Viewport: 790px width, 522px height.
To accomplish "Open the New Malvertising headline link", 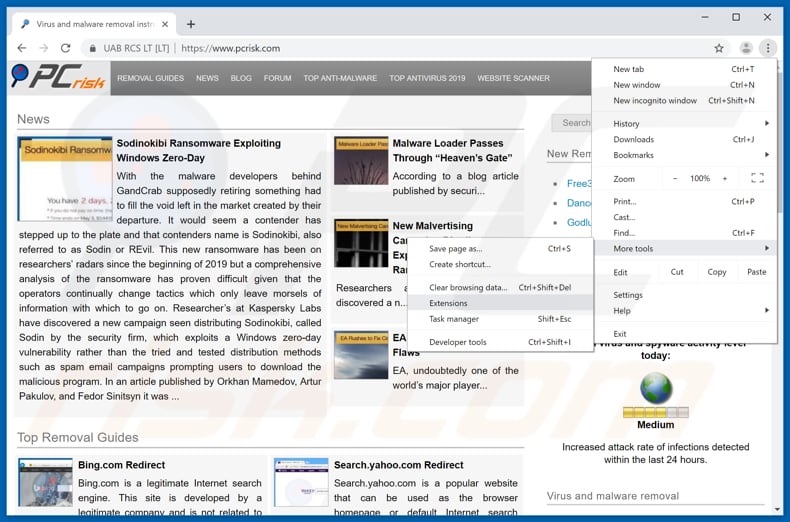I will point(432,226).
